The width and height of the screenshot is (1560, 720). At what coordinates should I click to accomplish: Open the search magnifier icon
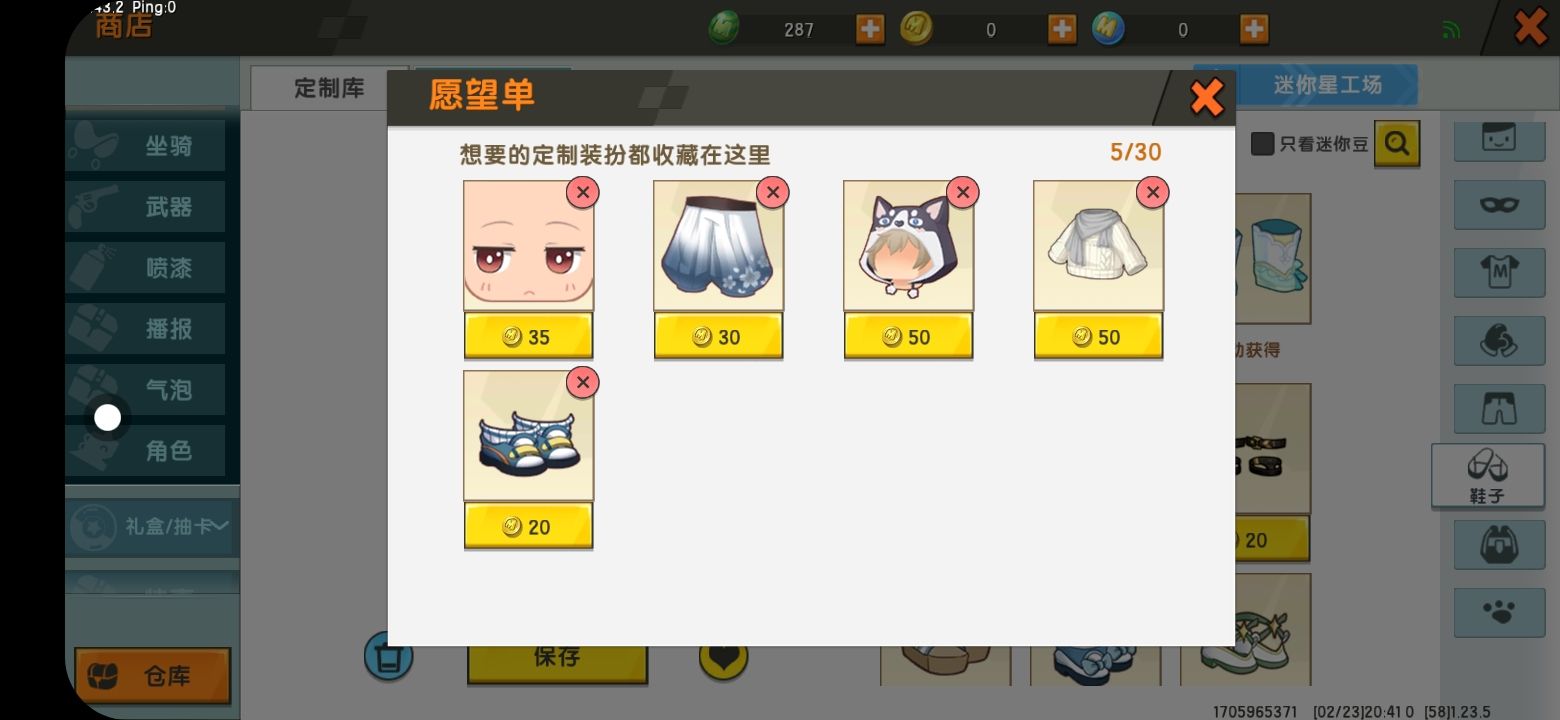pyautogui.click(x=1397, y=144)
